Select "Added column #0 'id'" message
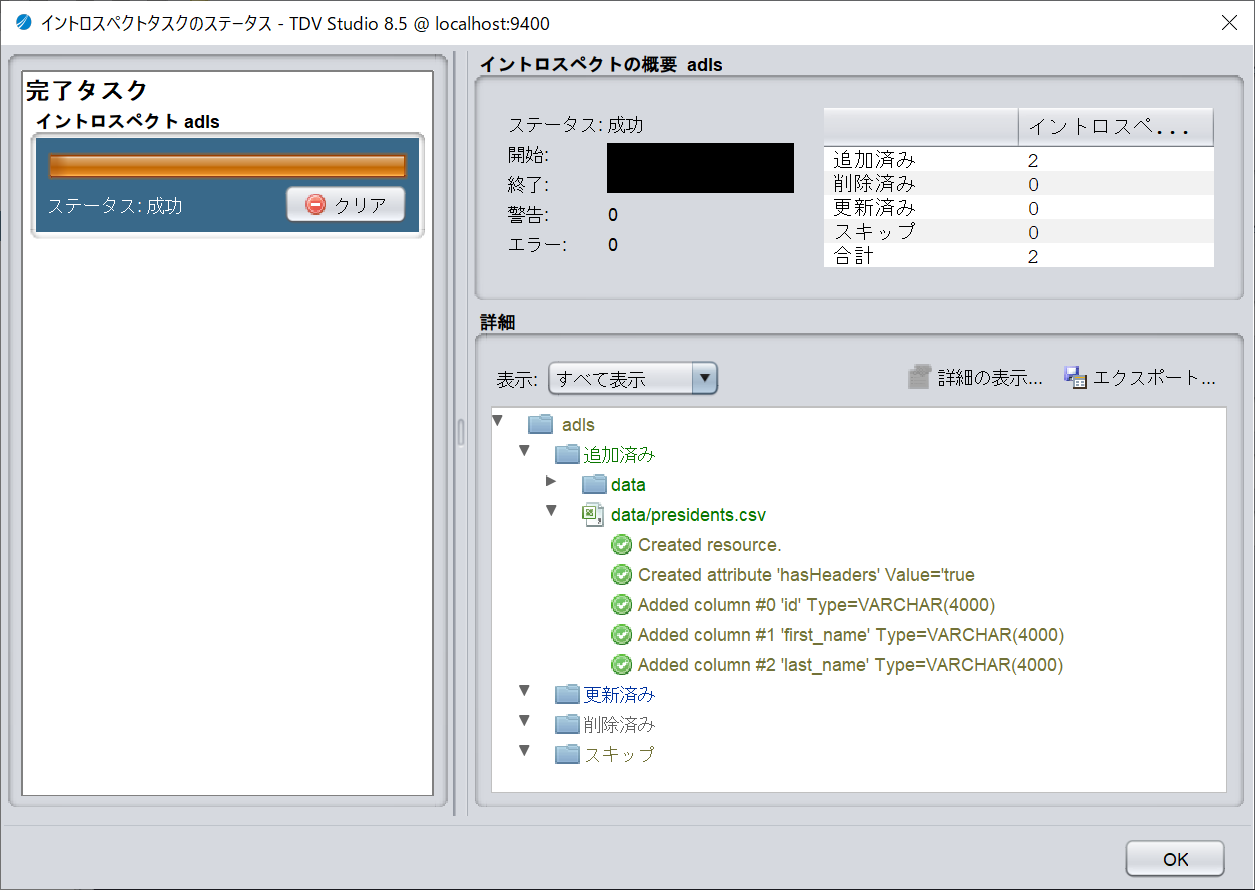The image size is (1255, 890). 817,605
